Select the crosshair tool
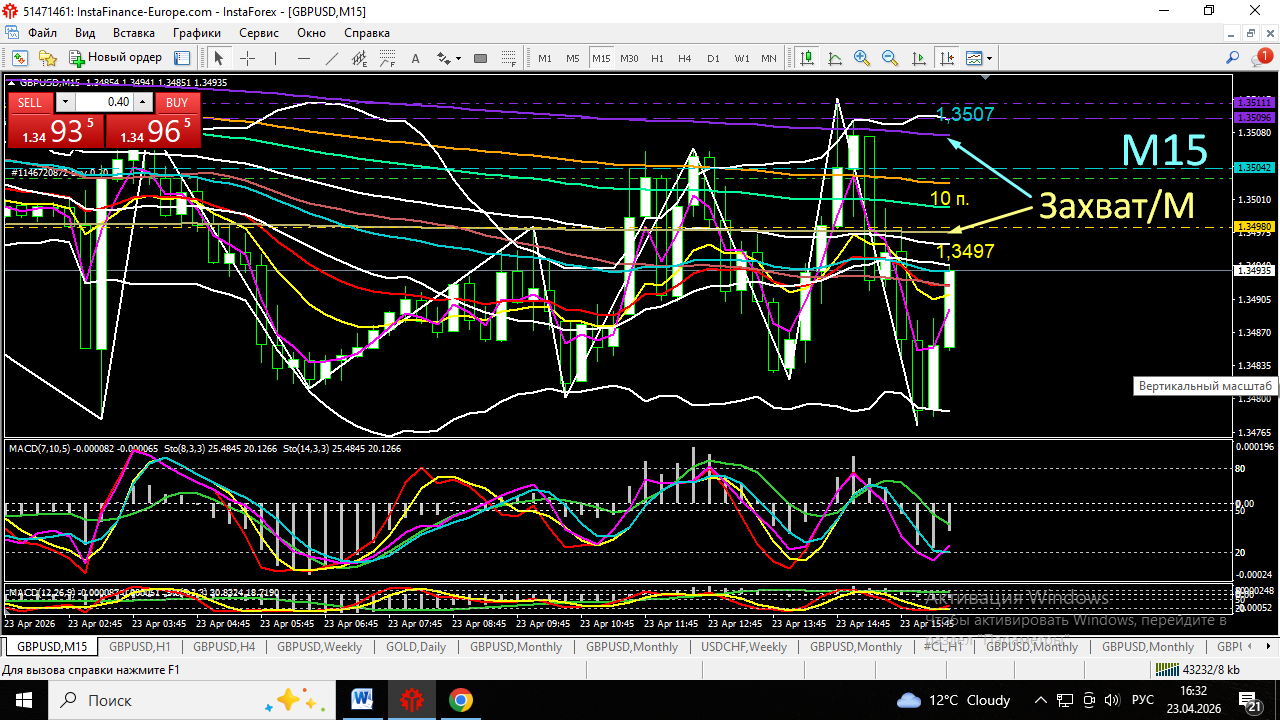This screenshot has height=720, width=1280. coord(247,58)
